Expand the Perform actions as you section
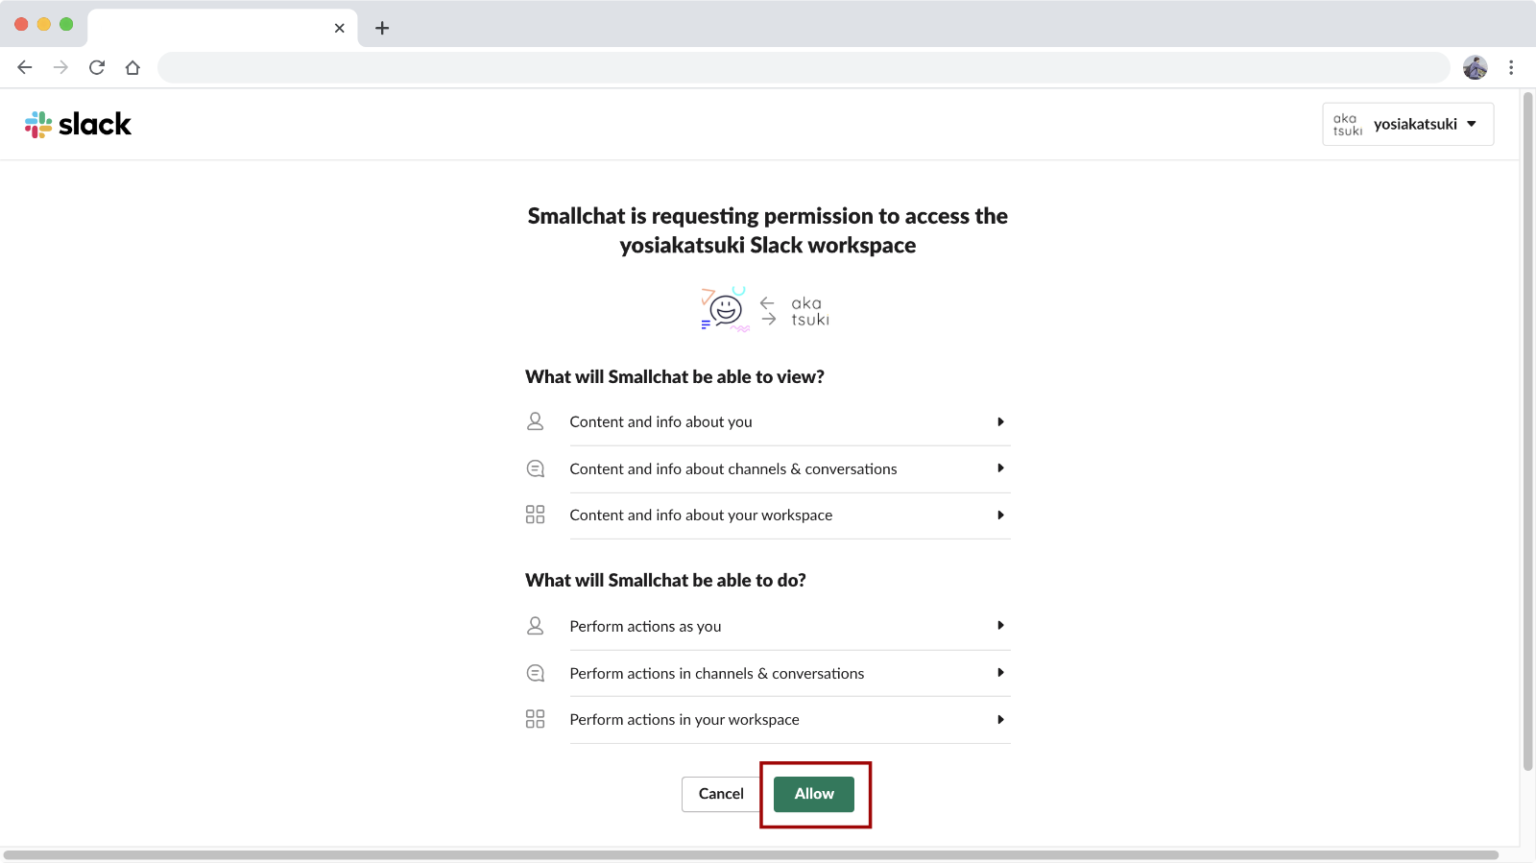Viewport: 1536px width, 863px height. pos(1000,625)
